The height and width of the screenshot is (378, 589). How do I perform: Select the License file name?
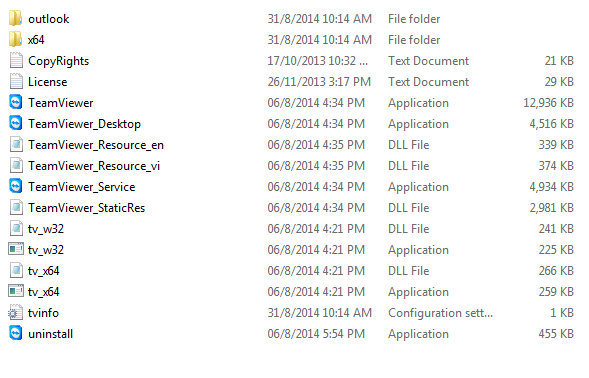[x=48, y=82]
